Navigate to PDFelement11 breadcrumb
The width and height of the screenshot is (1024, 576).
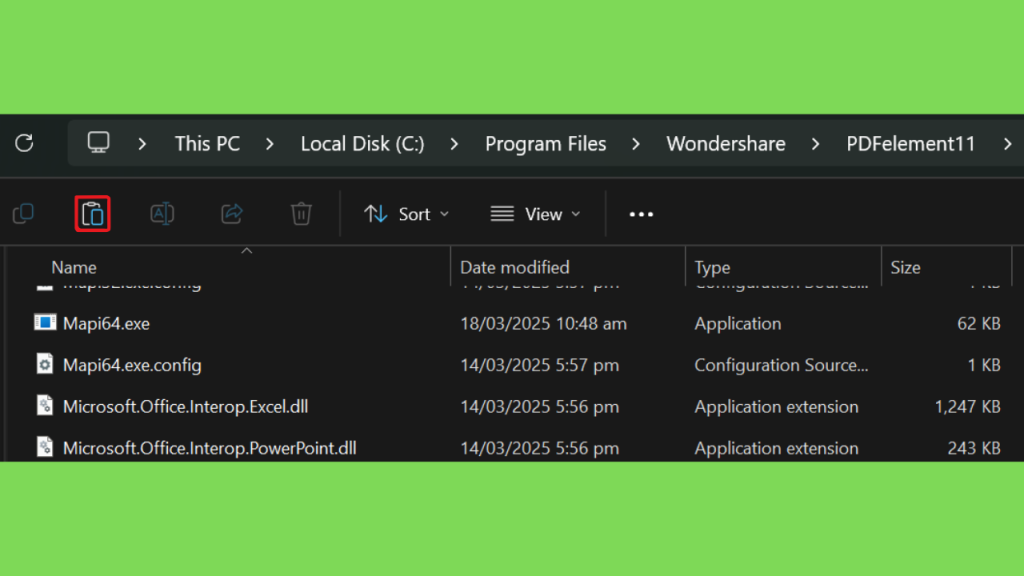(x=910, y=144)
